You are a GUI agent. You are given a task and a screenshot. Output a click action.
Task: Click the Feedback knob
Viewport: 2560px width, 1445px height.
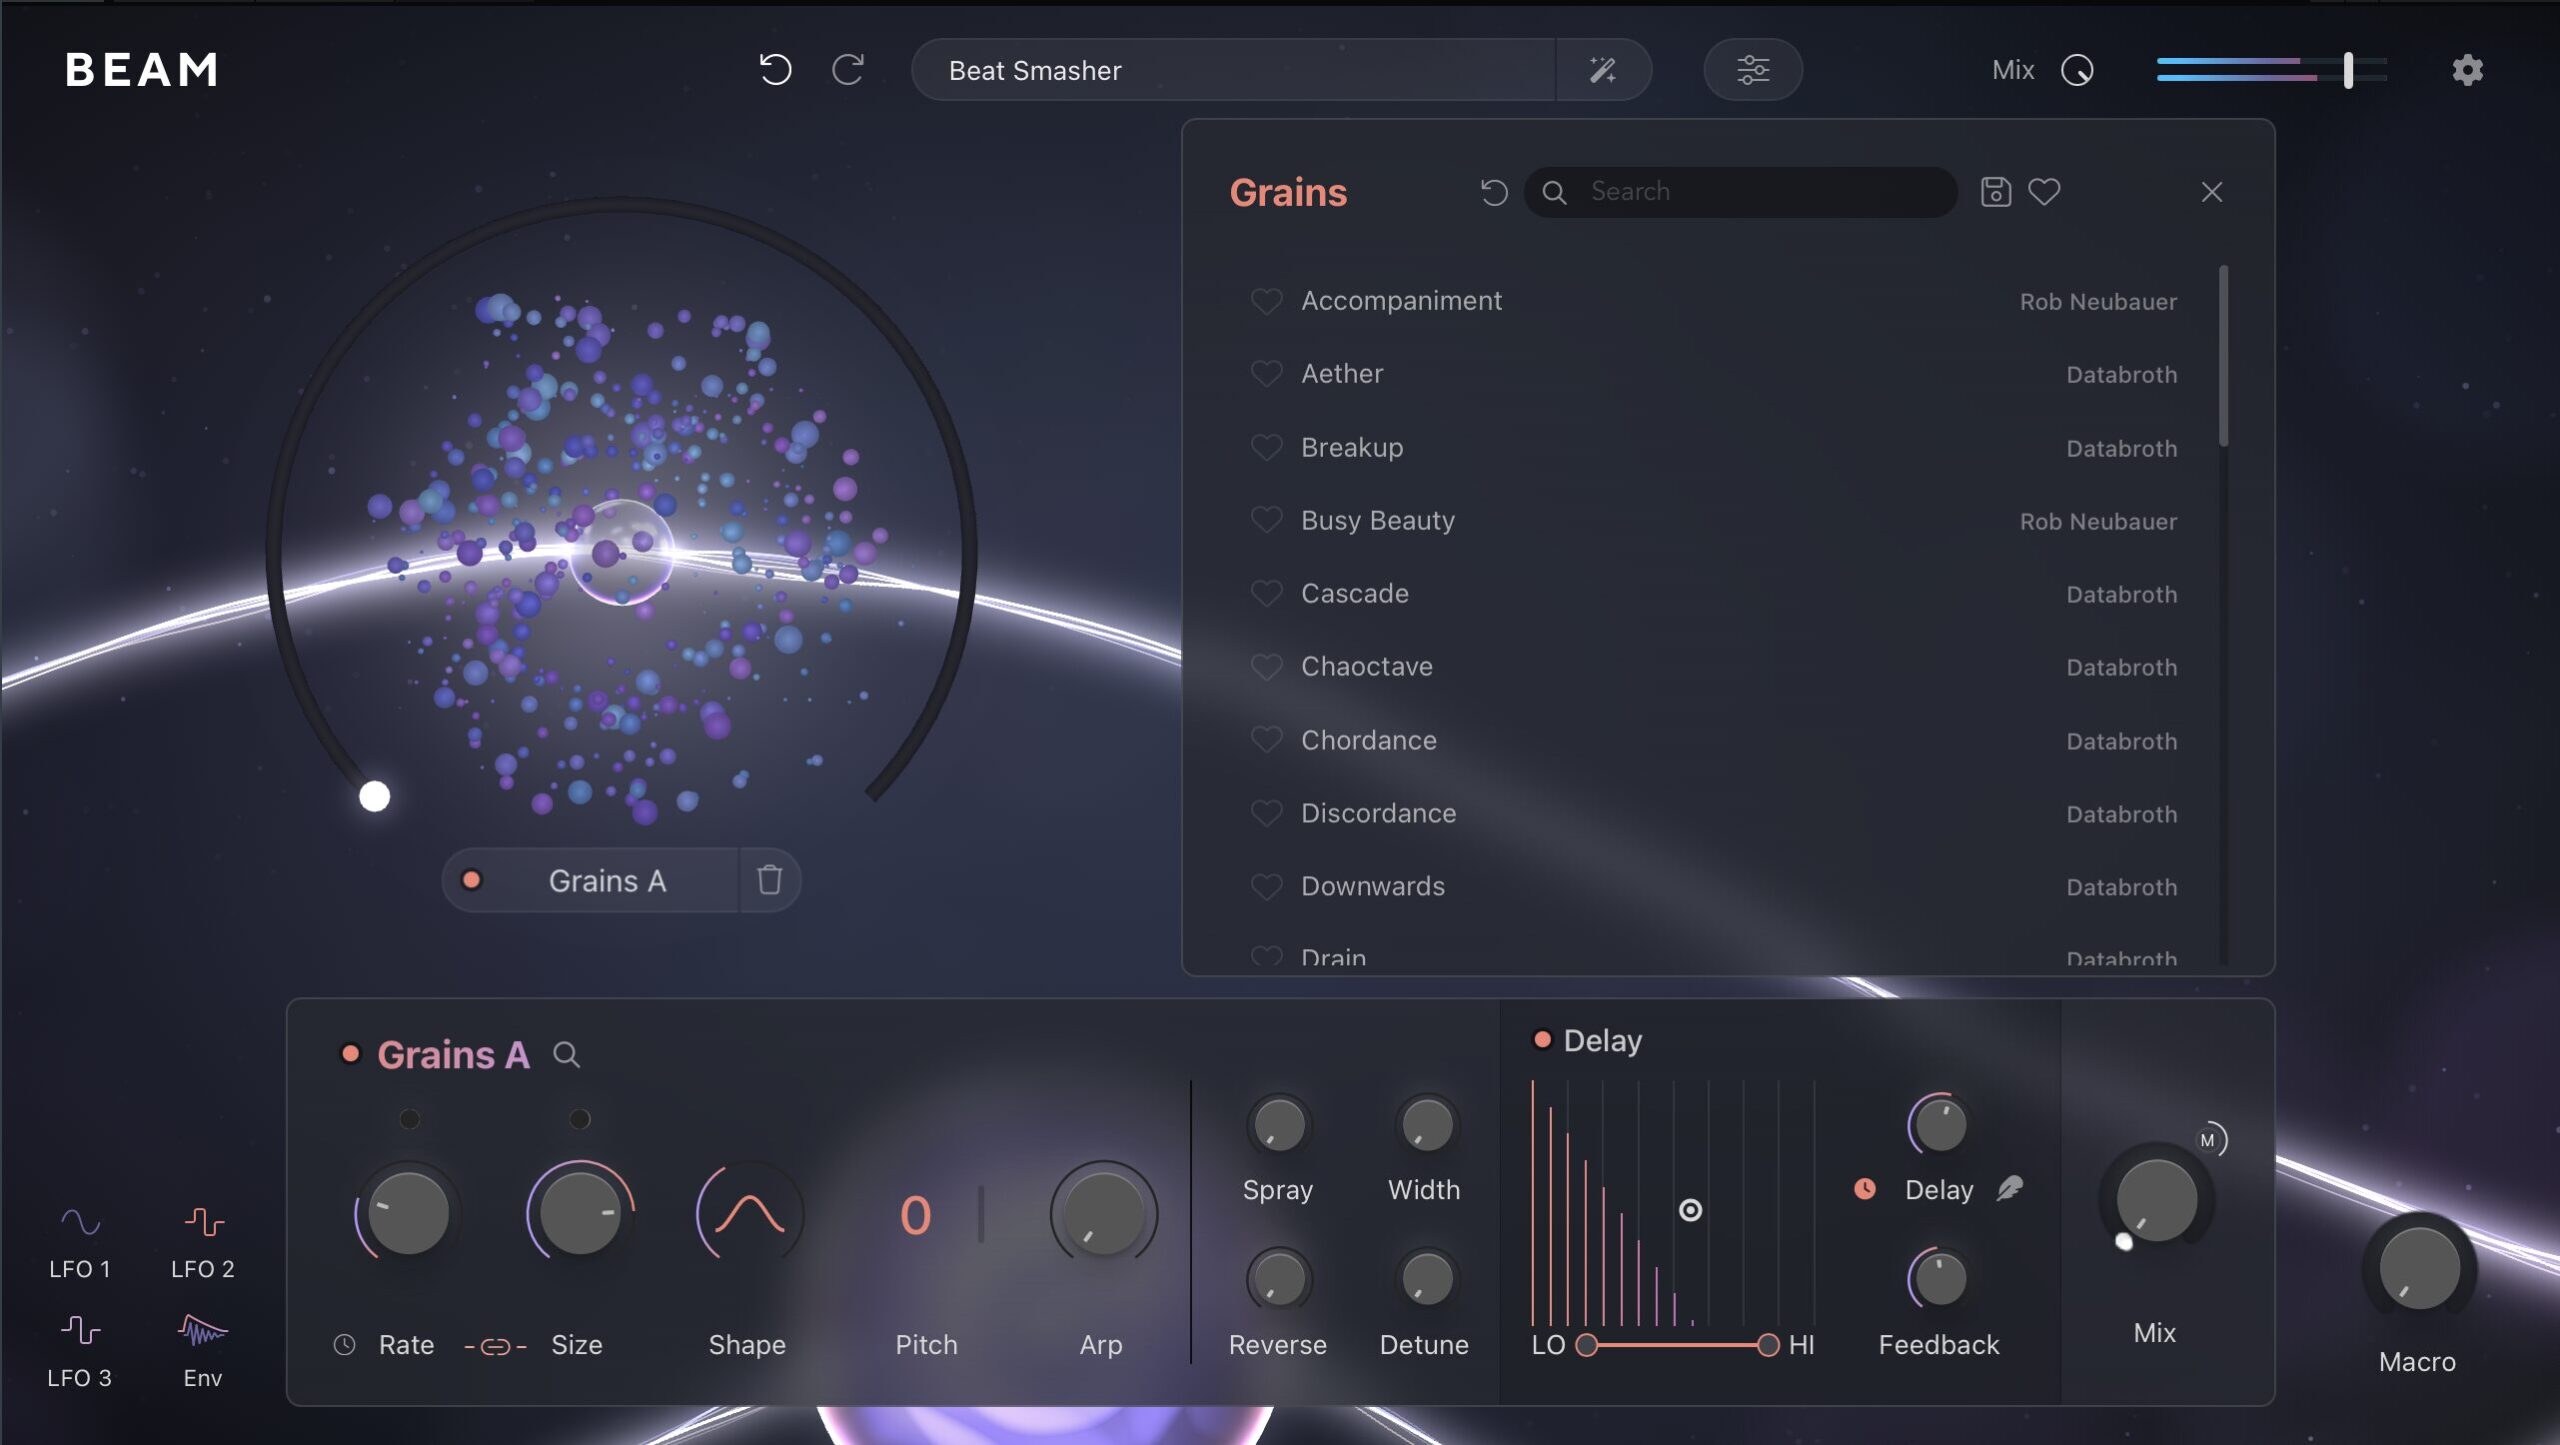(1939, 1279)
